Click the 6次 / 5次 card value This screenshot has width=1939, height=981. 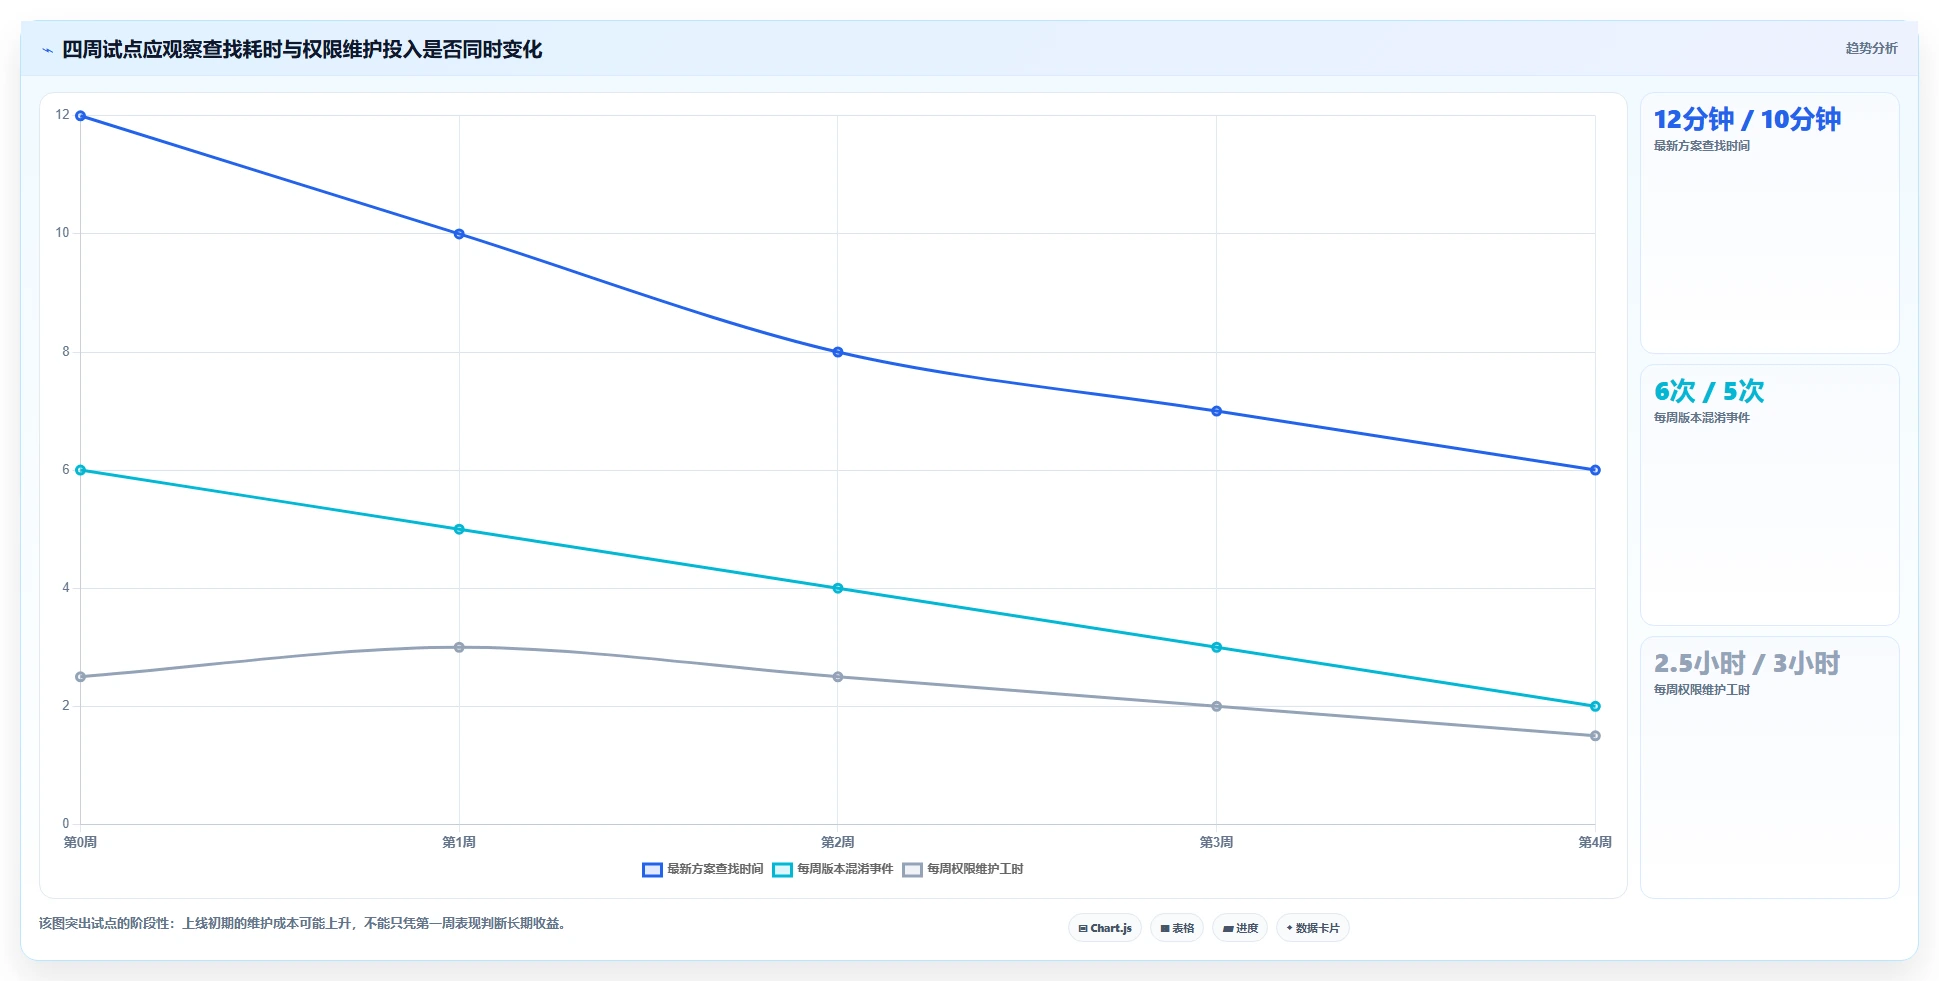click(x=1709, y=392)
